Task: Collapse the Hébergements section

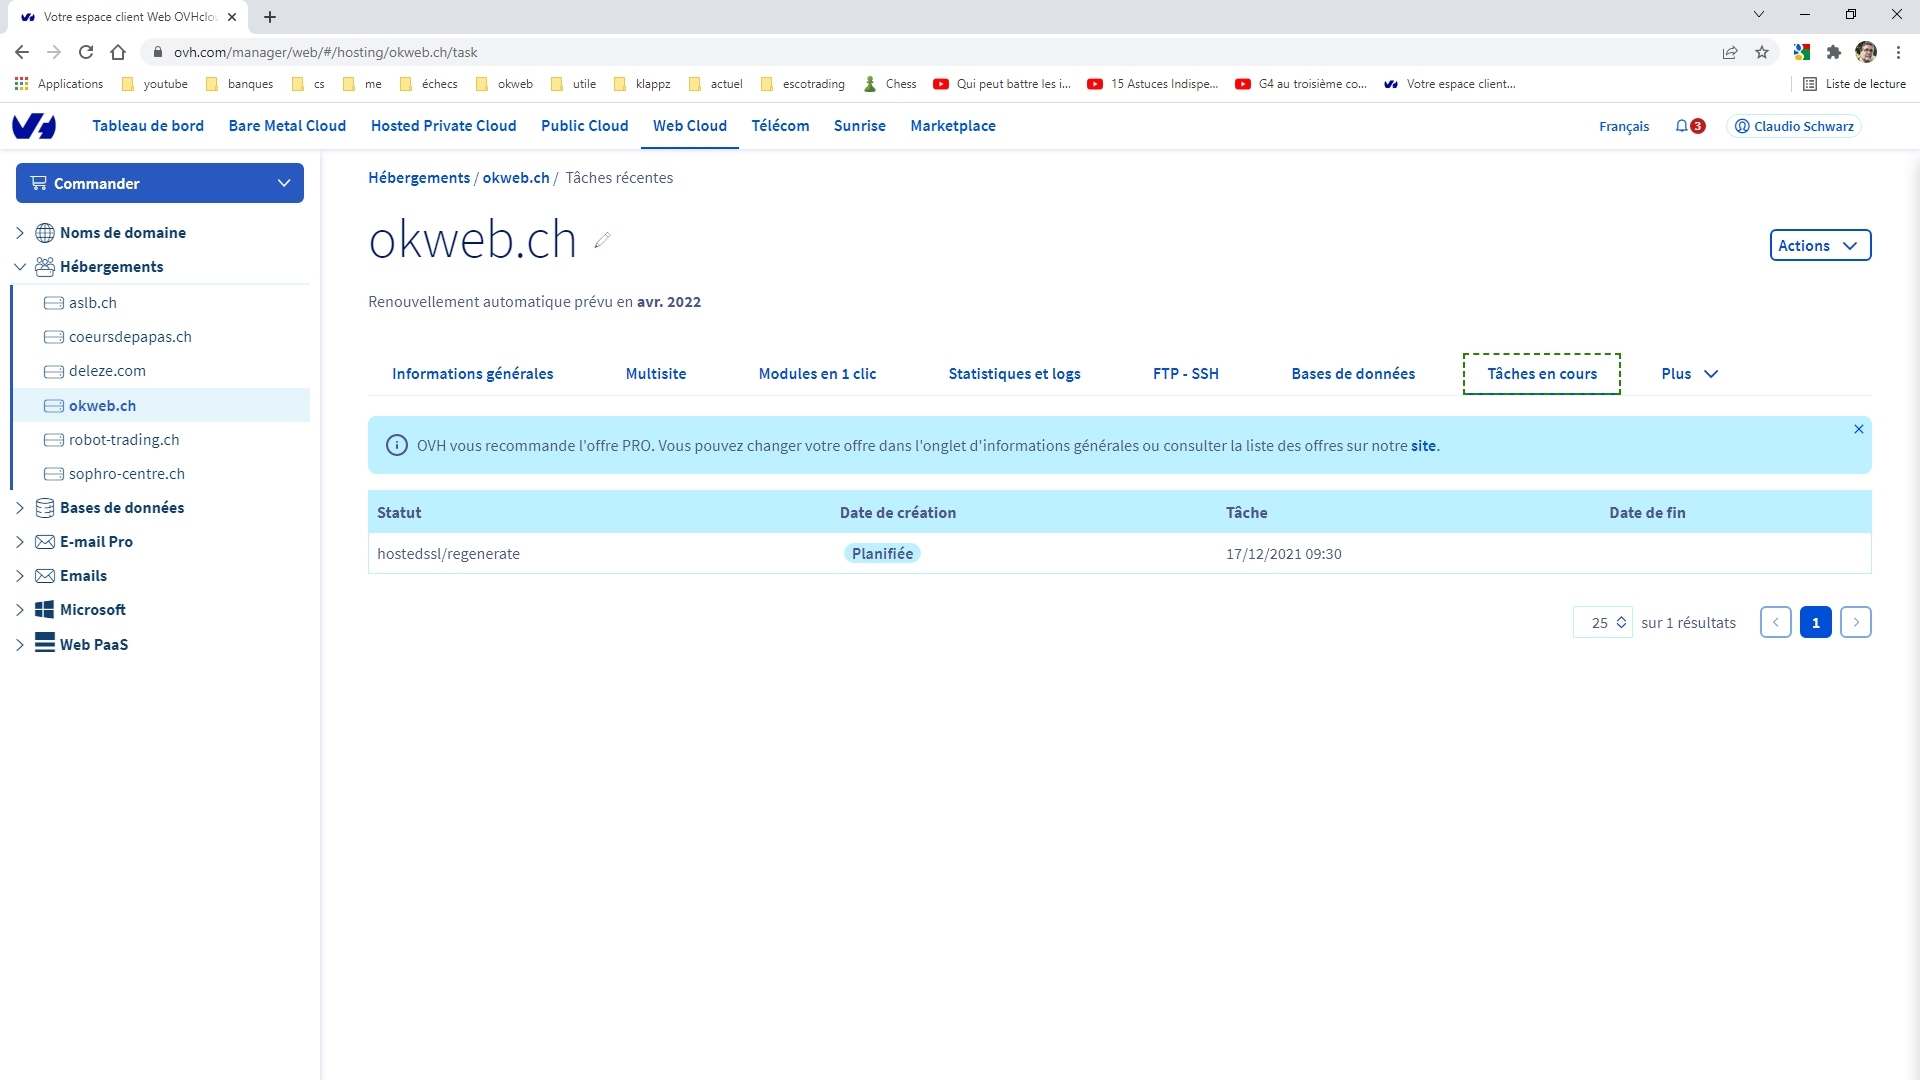Action: tap(20, 267)
